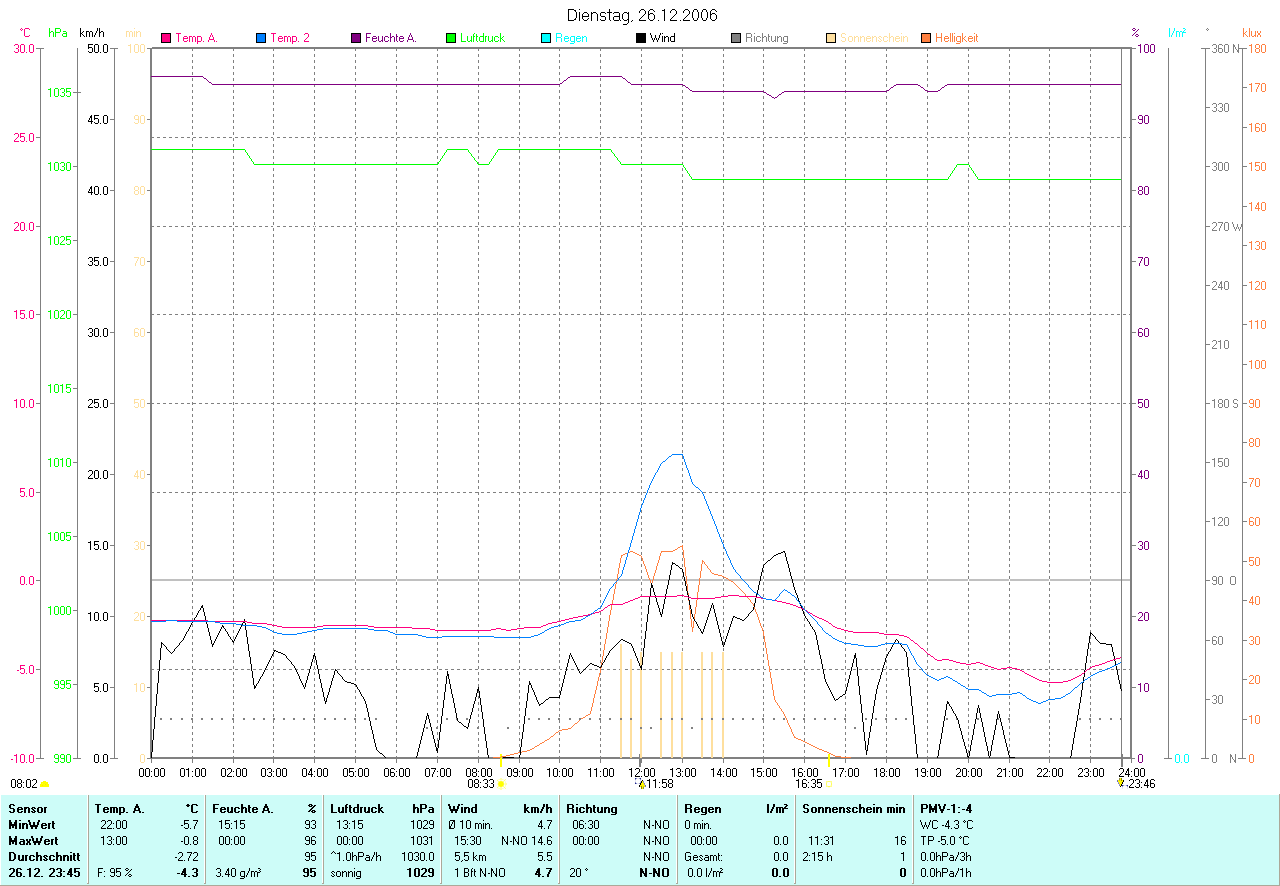
Task: Click the purple Feuchte A. legend swatch
Action: pos(356,38)
